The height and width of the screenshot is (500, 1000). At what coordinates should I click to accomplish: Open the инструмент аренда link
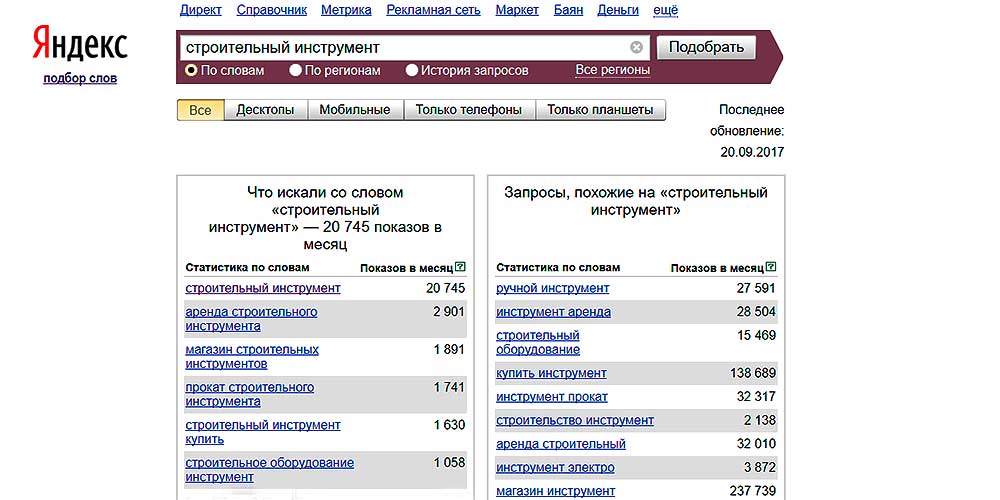pyautogui.click(x=554, y=312)
